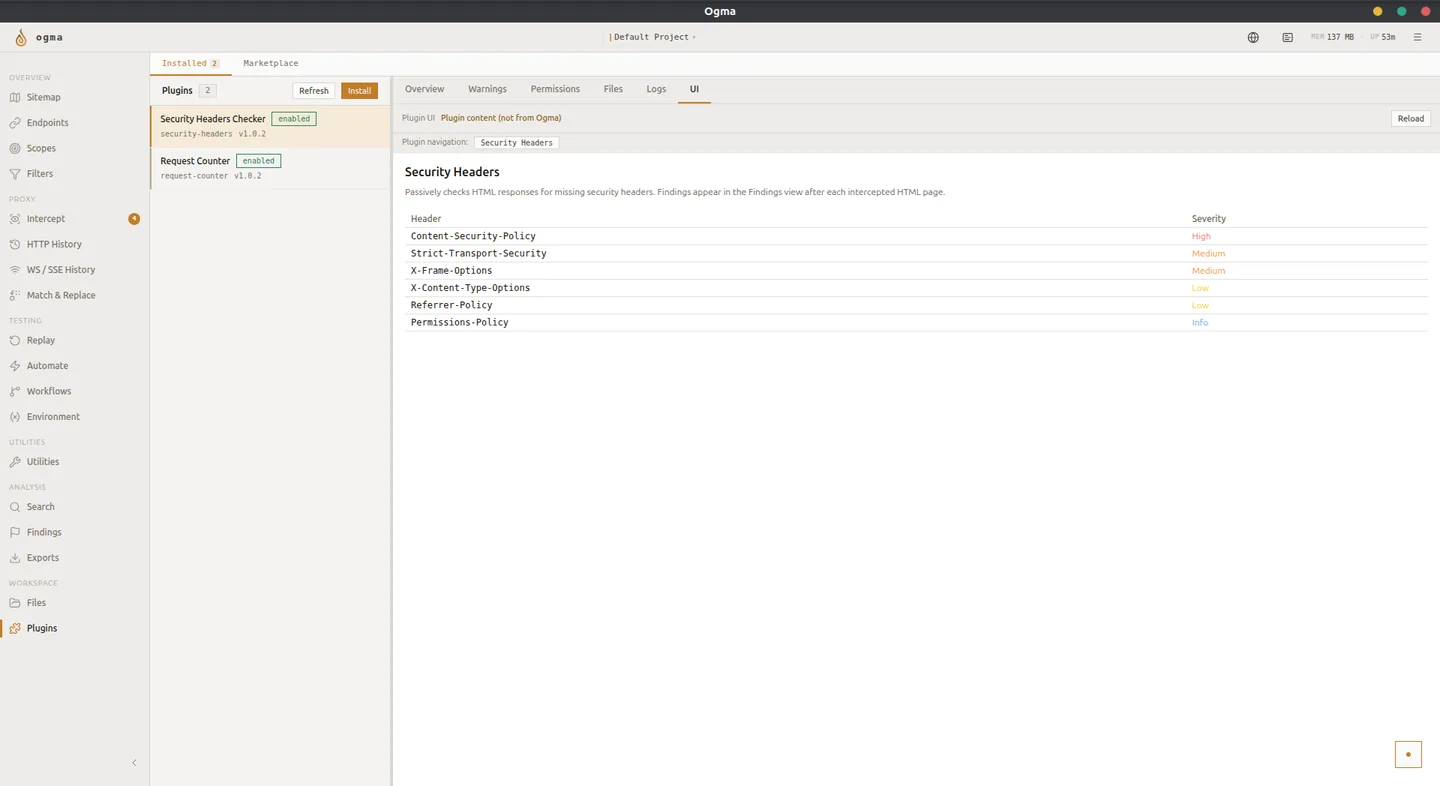The image size is (1440, 786).
Task: Click the Severity column heading
Action: [1209, 219]
